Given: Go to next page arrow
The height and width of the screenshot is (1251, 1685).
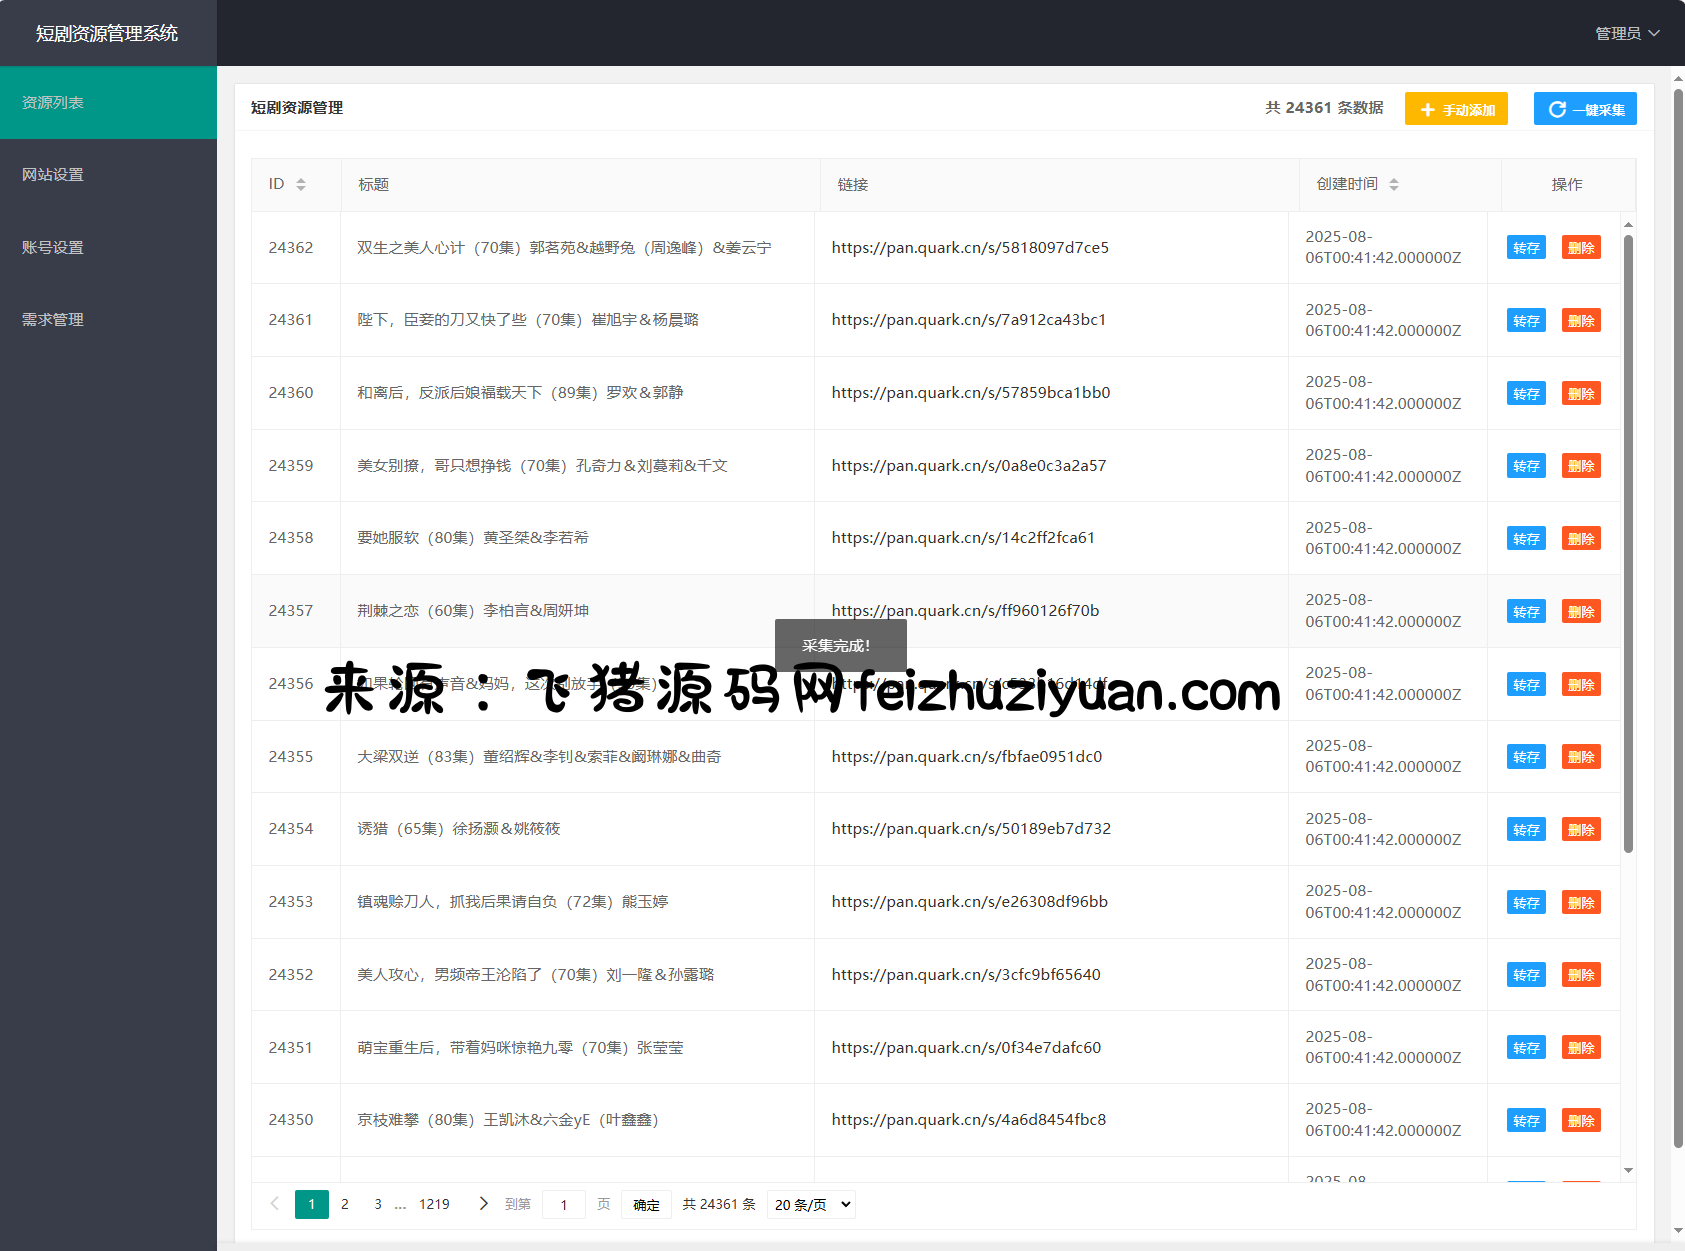Looking at the screenshot, I should tap(483, 1204).
